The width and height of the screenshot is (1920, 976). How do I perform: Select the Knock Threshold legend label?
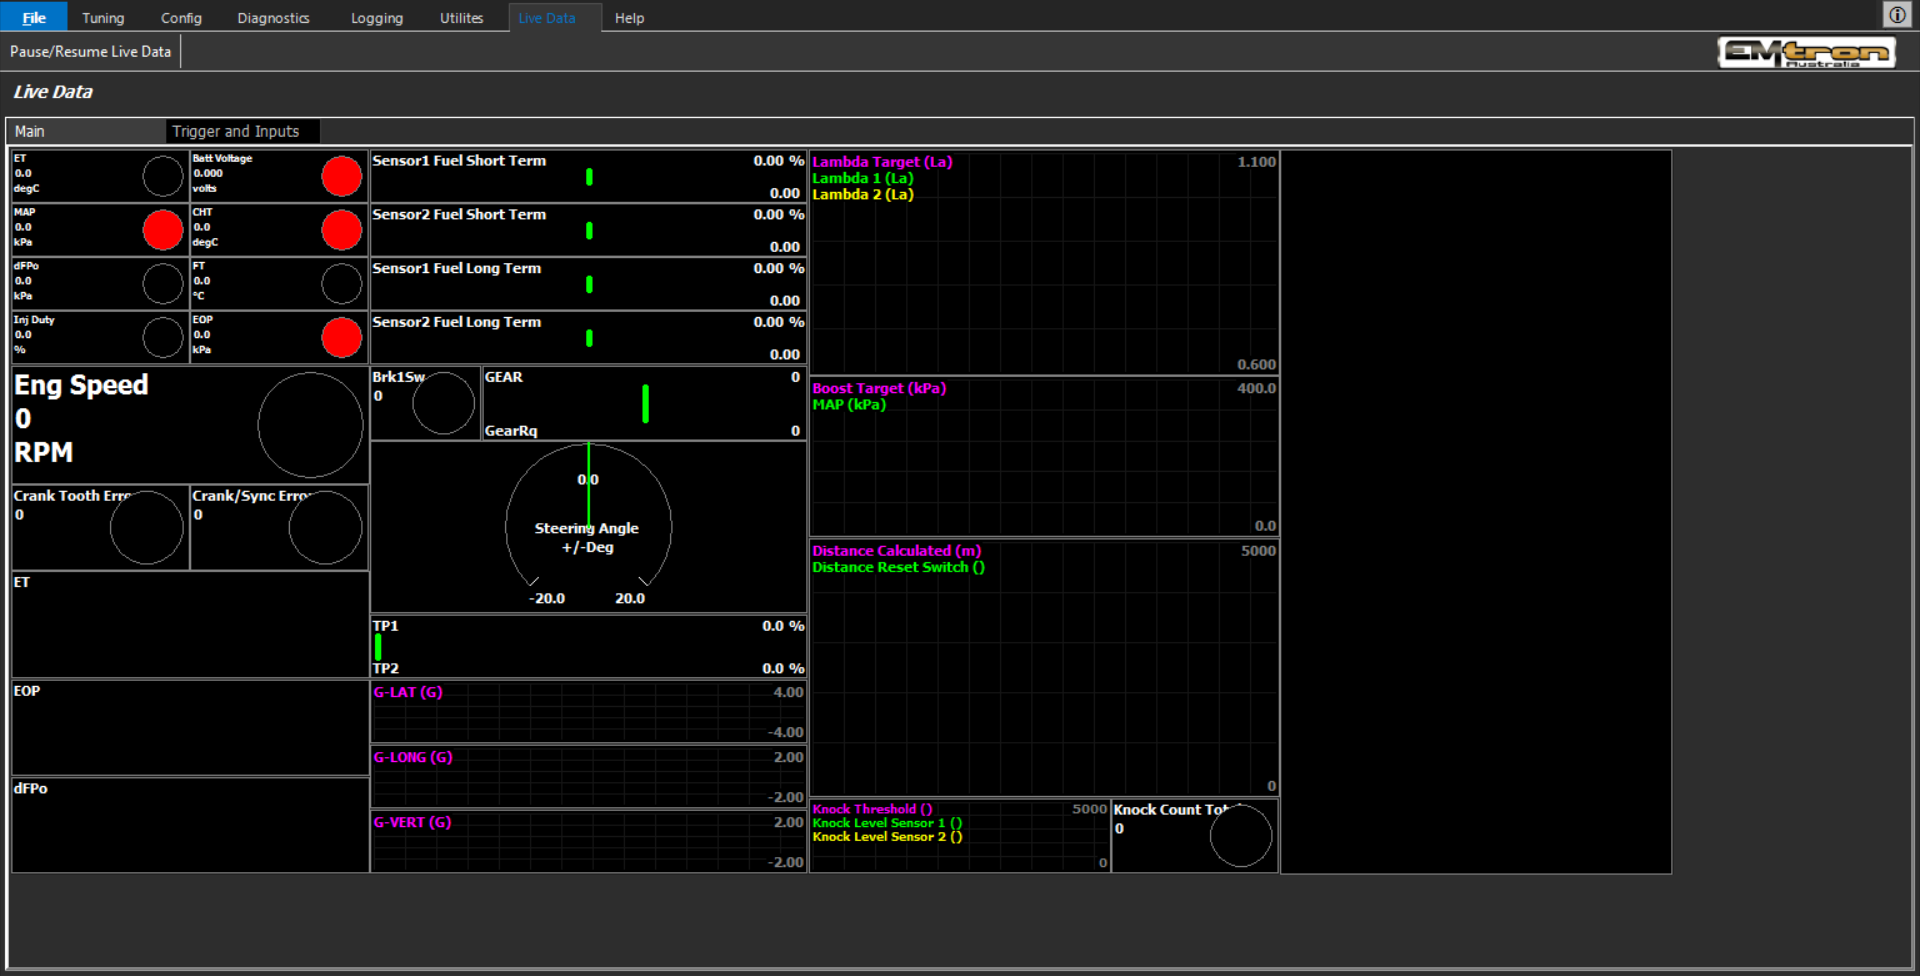point(872,809)
